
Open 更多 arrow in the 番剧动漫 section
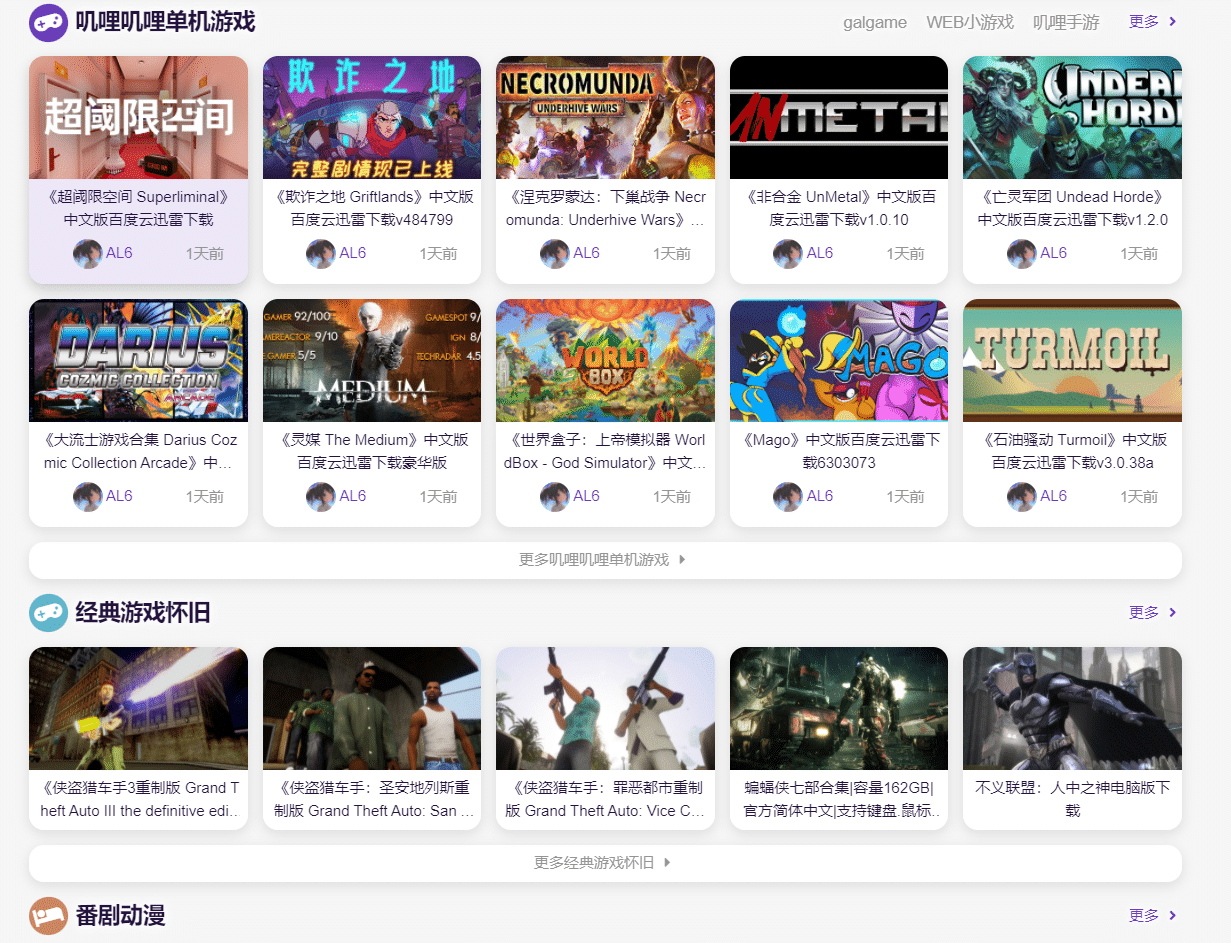[x=1153, y=915]
